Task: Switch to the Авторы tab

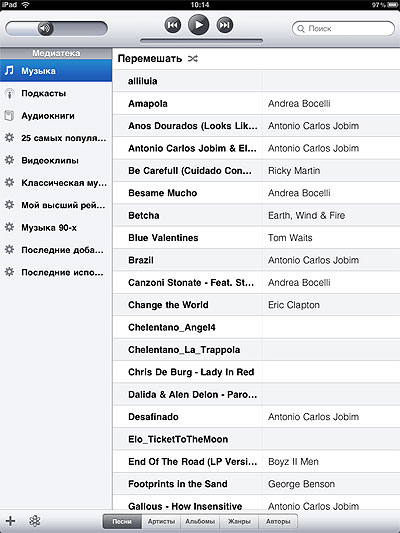Action: [x=278, y=521]
